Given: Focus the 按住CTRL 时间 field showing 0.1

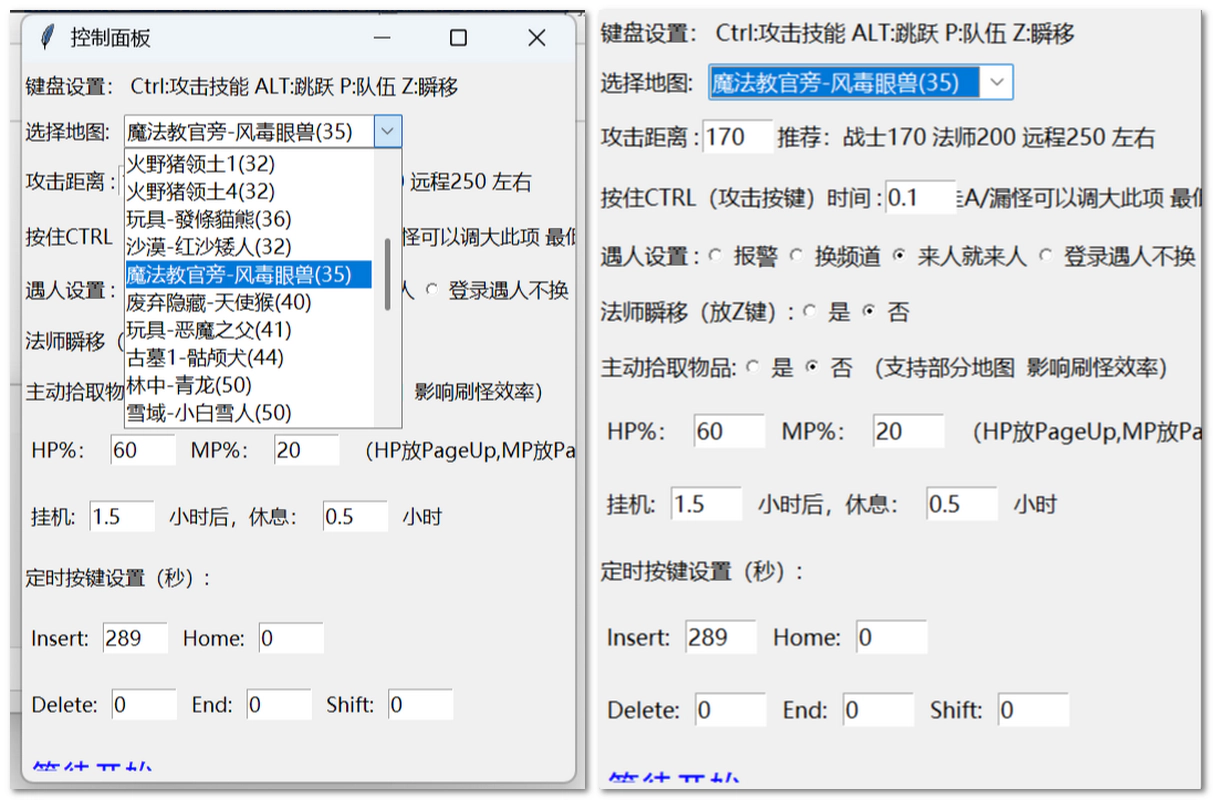Looking at the screenshot, I should point(919,198).
